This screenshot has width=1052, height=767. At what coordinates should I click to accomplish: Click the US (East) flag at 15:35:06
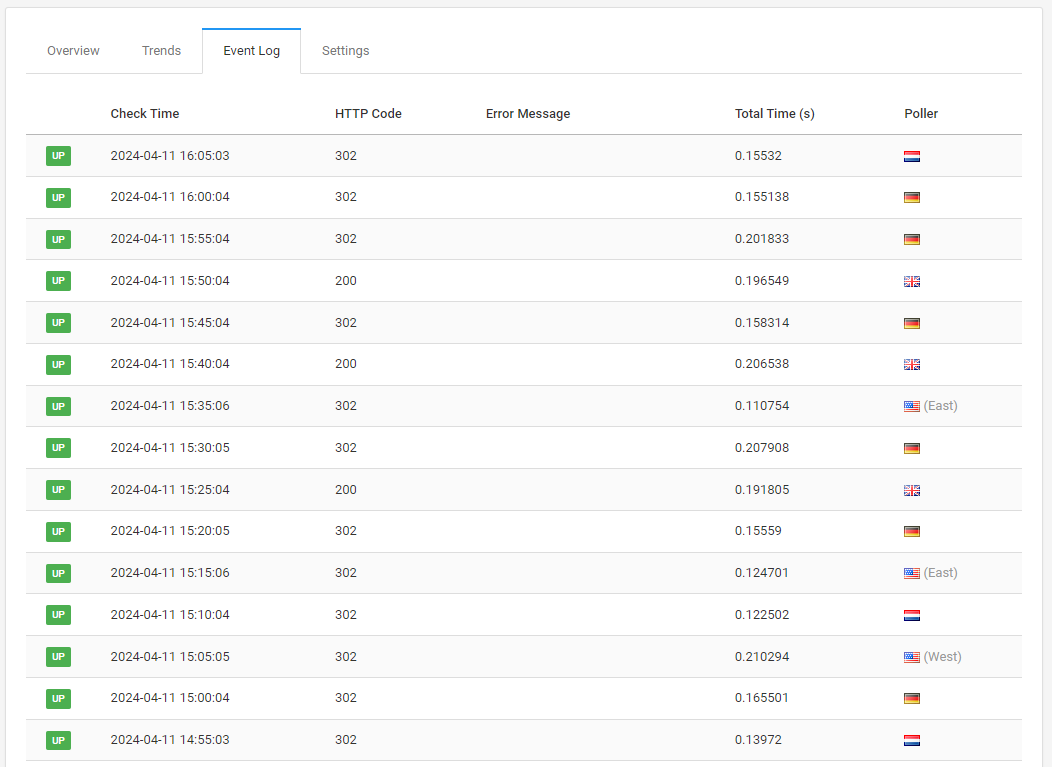(x=911, y=406)
